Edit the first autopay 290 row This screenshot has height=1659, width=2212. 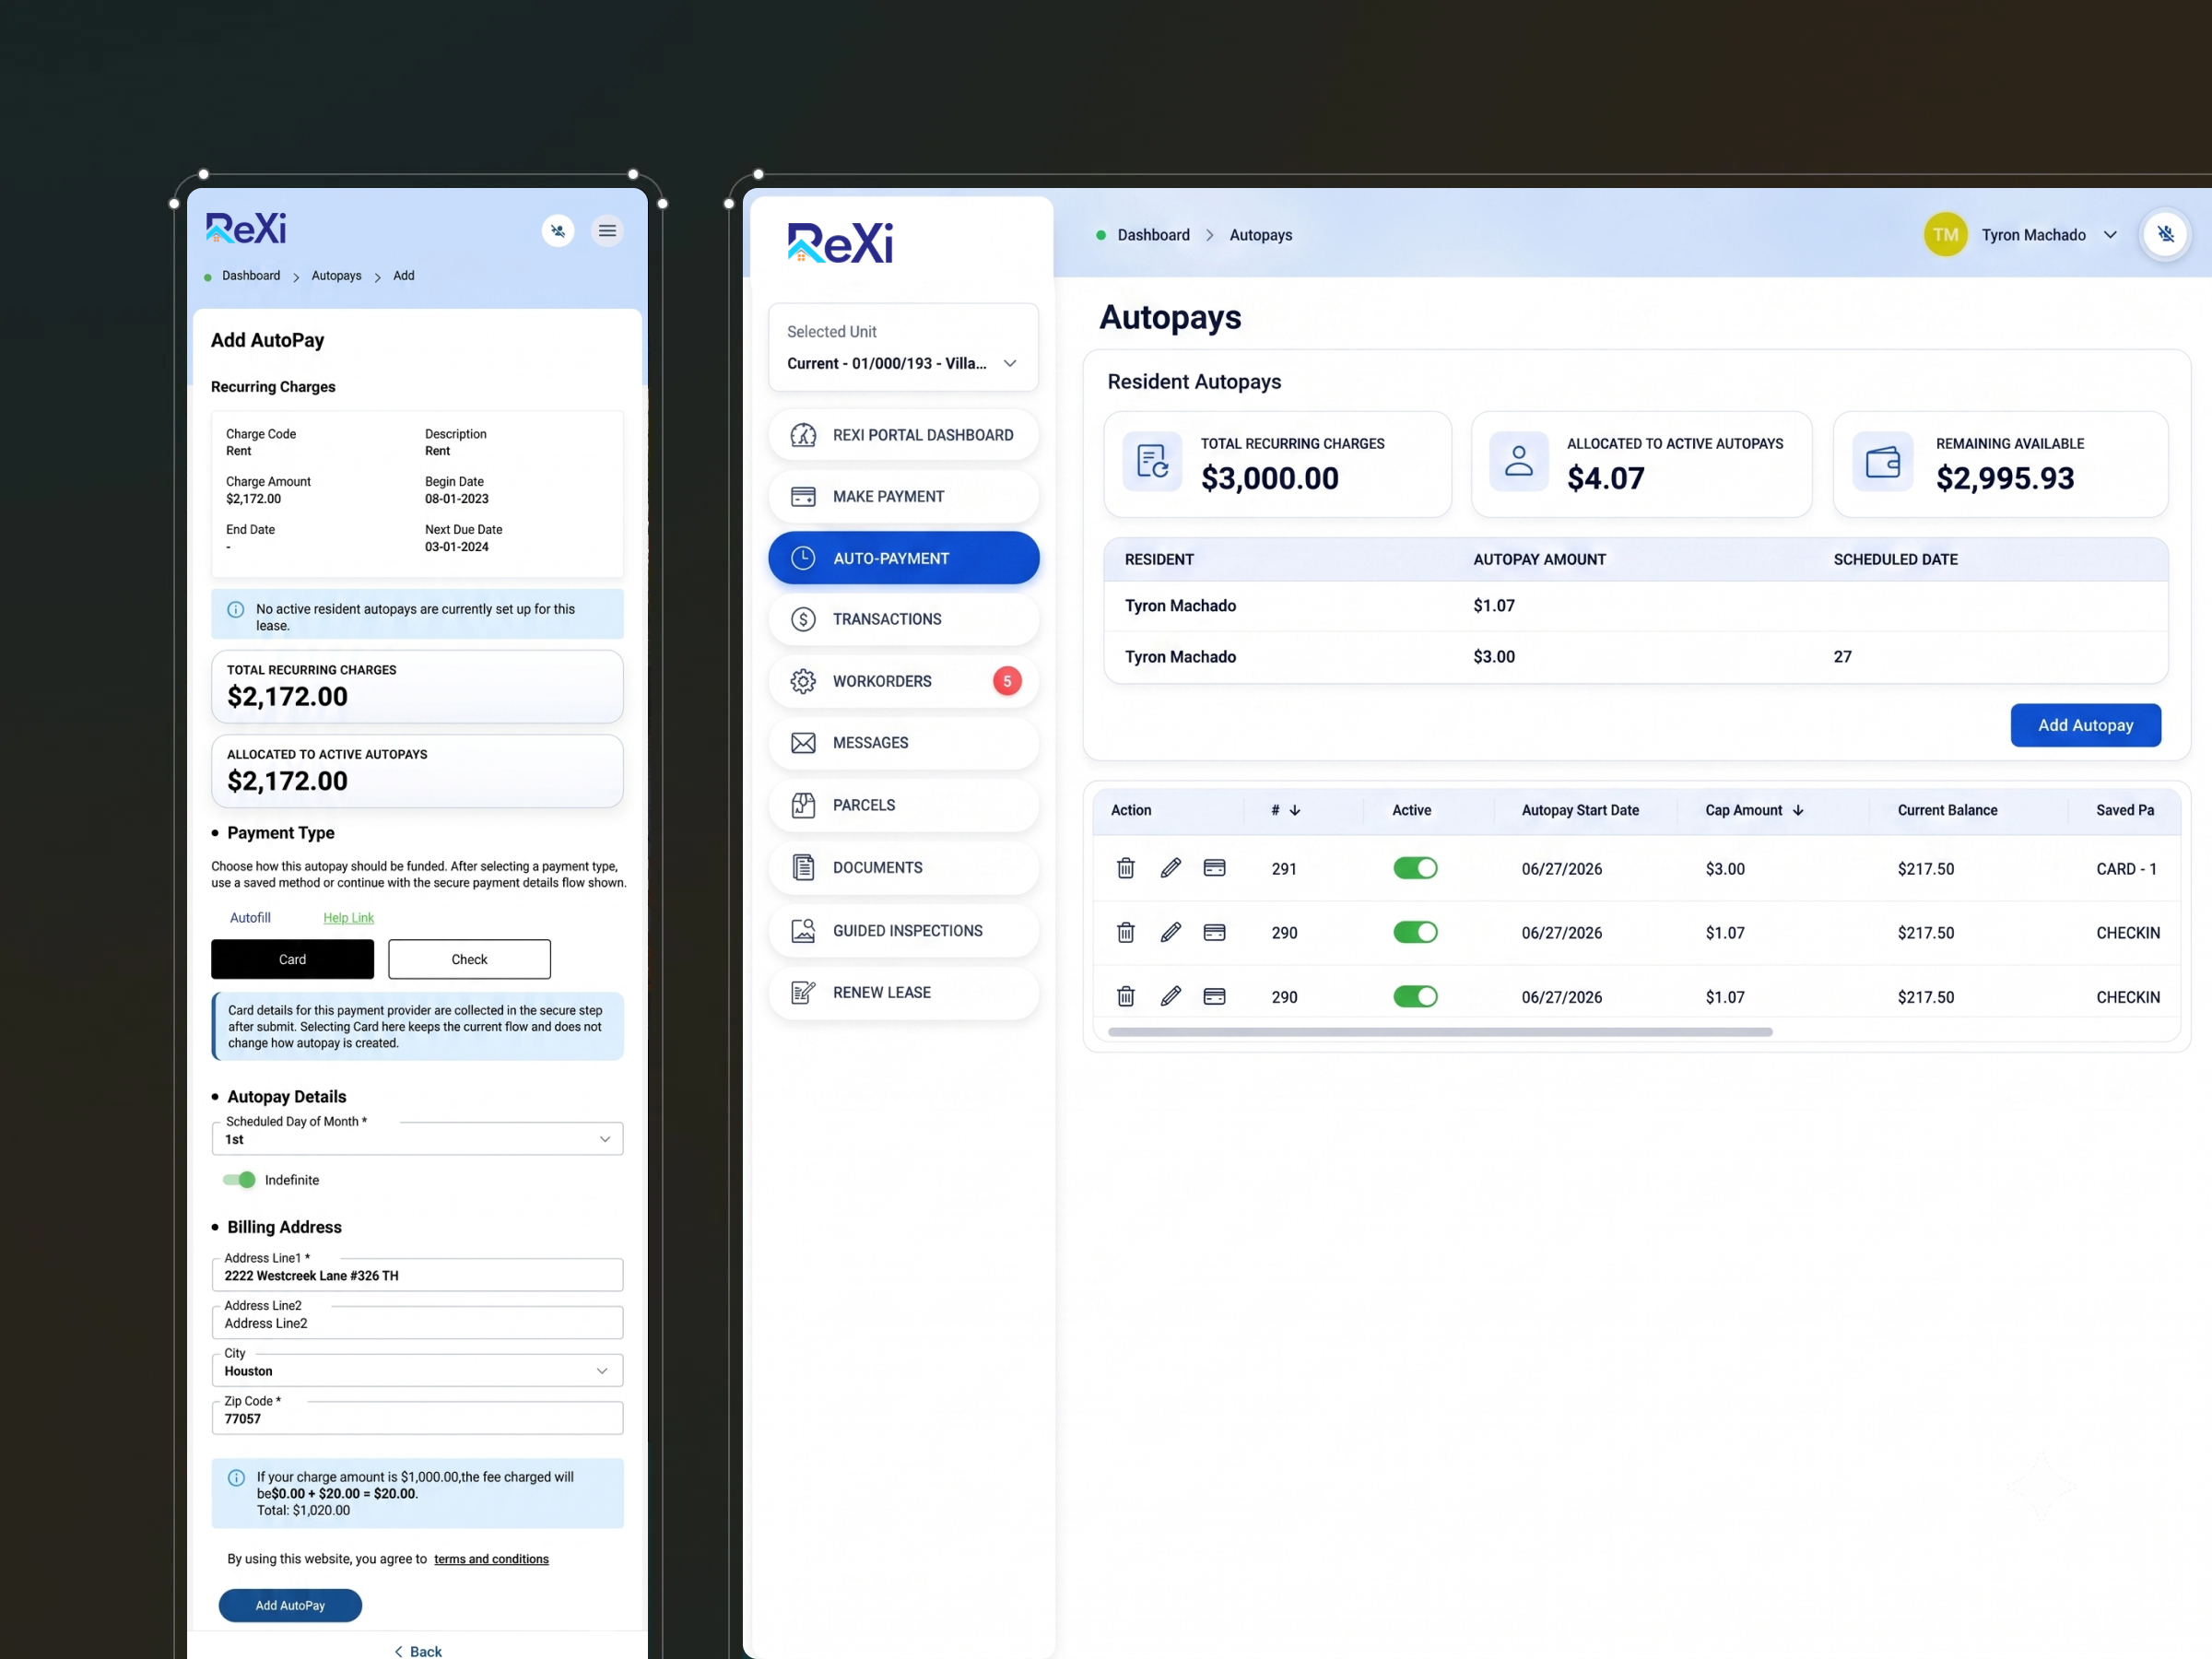pyautogui.click(x=1170, y=932)
